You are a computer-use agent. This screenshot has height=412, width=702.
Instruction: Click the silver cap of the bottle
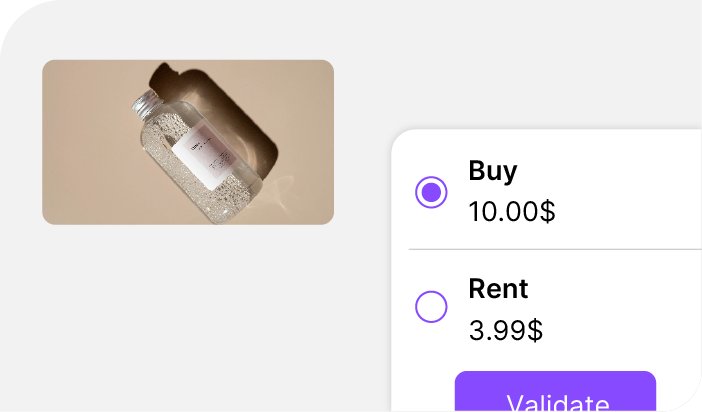point(145,103)
